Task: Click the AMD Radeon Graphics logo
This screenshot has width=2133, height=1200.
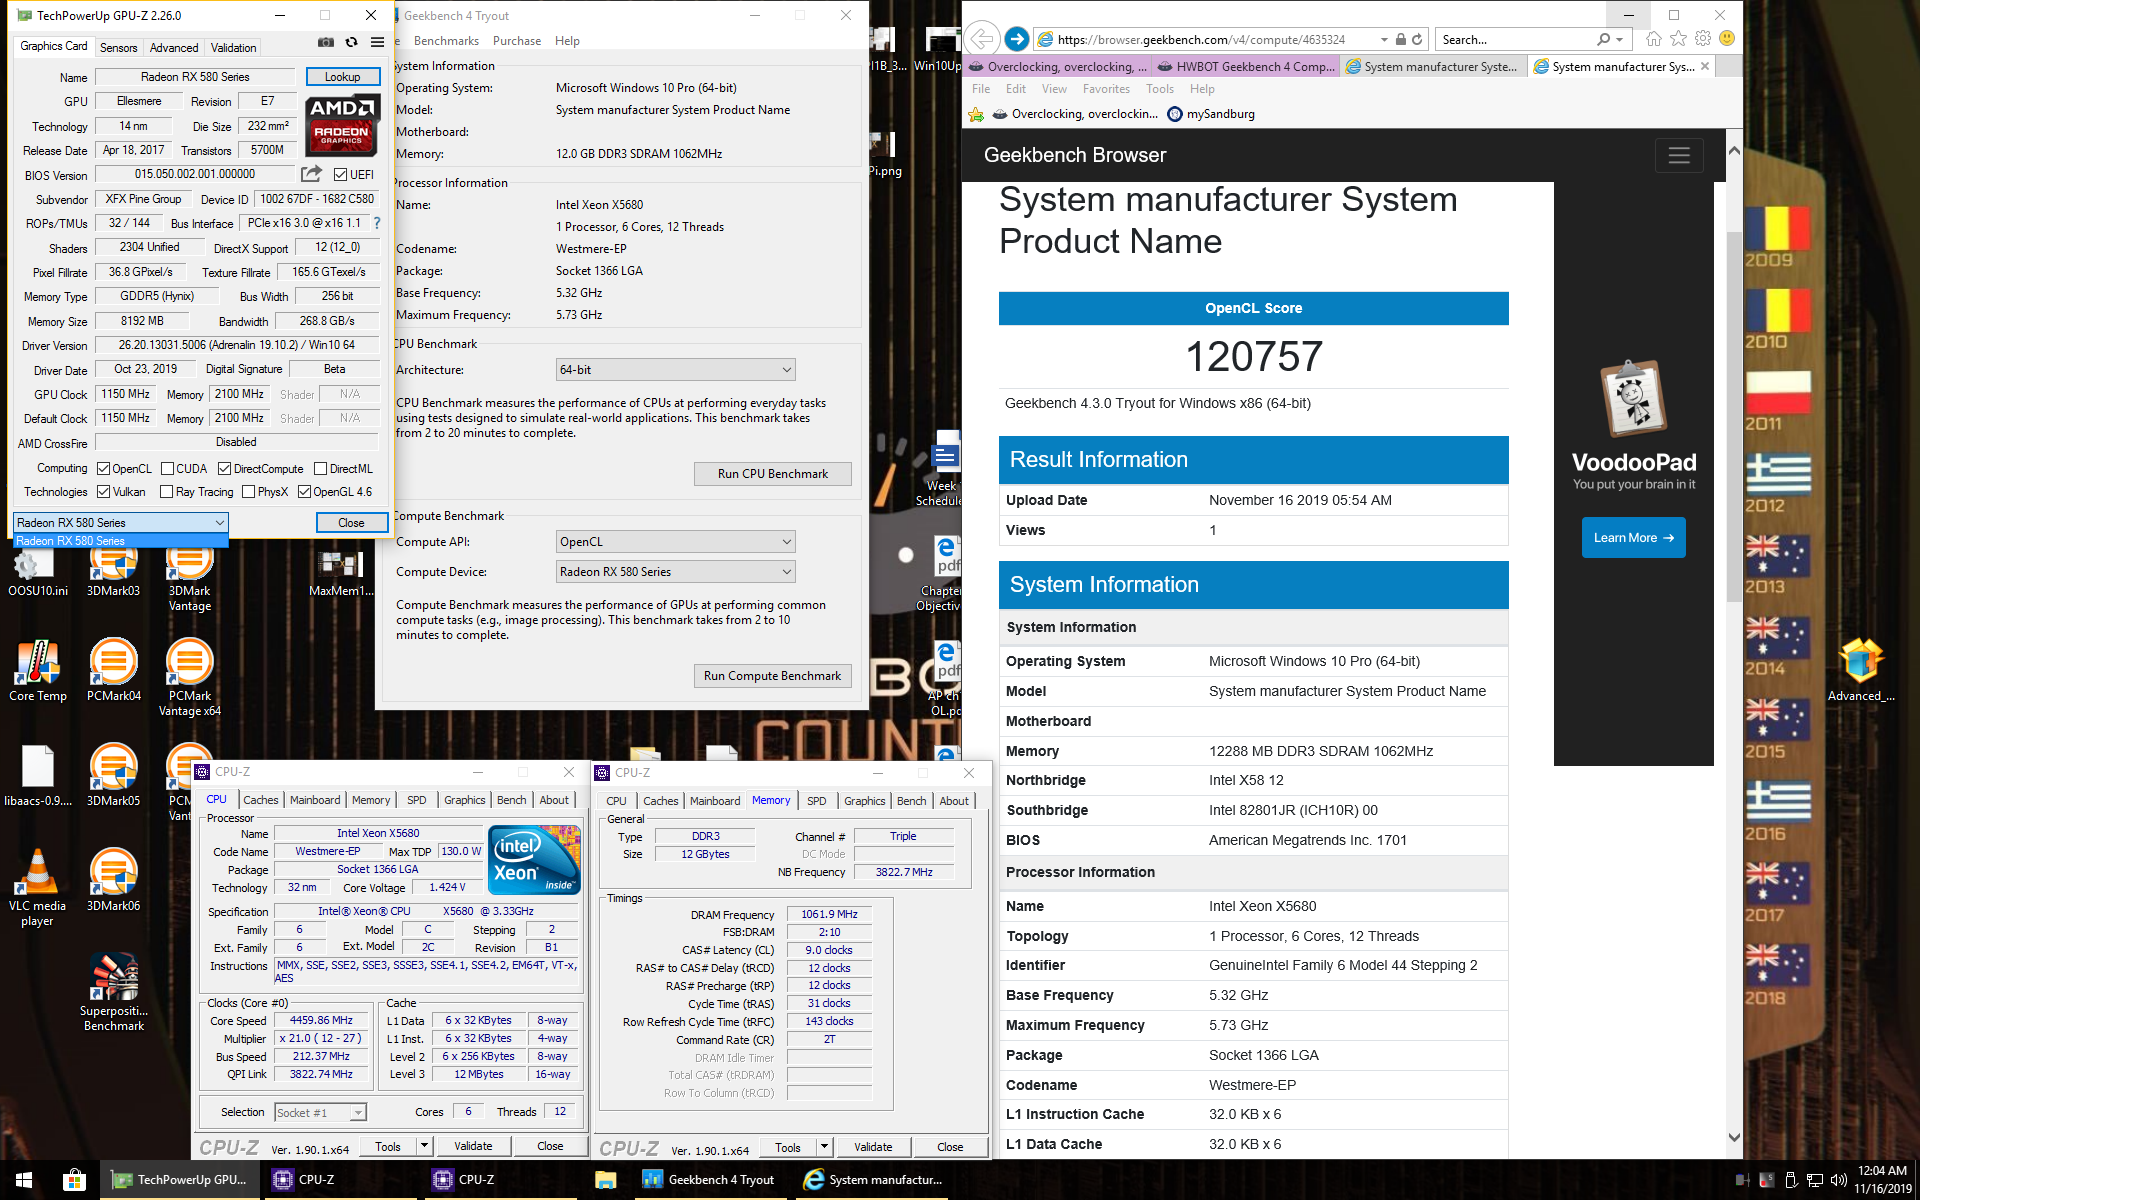Action: pyautogui.click(x=342, y=125)
